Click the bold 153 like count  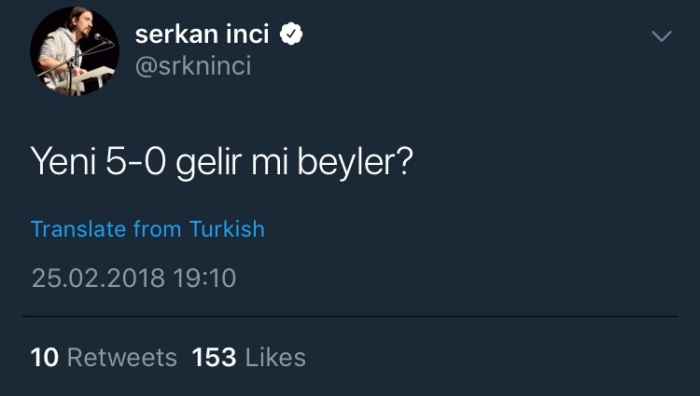[214, 358]
